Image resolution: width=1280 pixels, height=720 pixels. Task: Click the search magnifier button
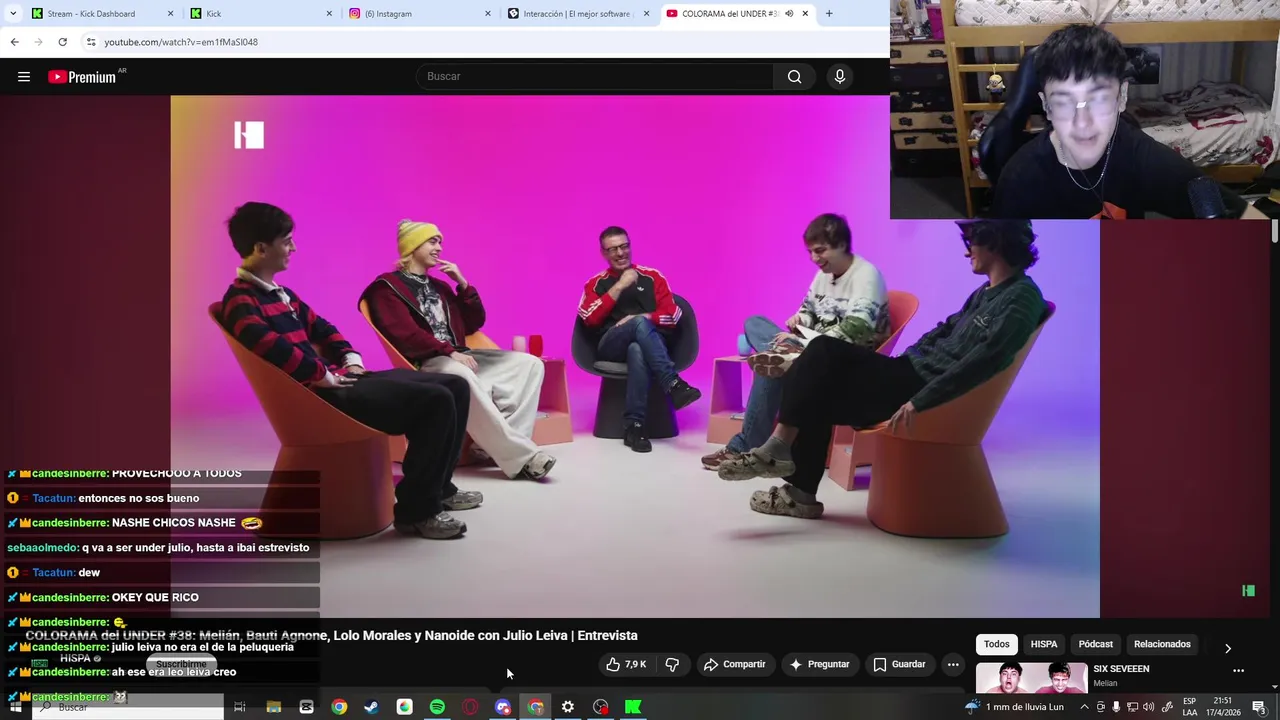coord(794,77)
